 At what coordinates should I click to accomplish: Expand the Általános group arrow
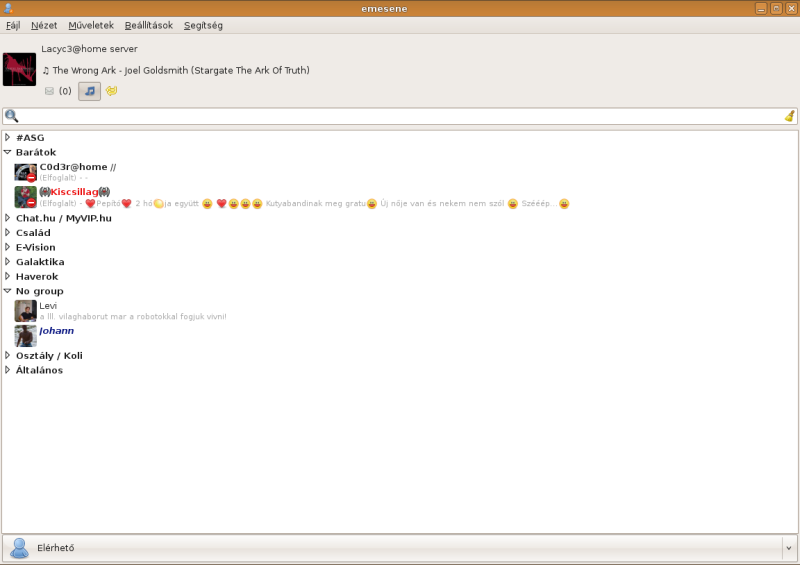point(7,370)
